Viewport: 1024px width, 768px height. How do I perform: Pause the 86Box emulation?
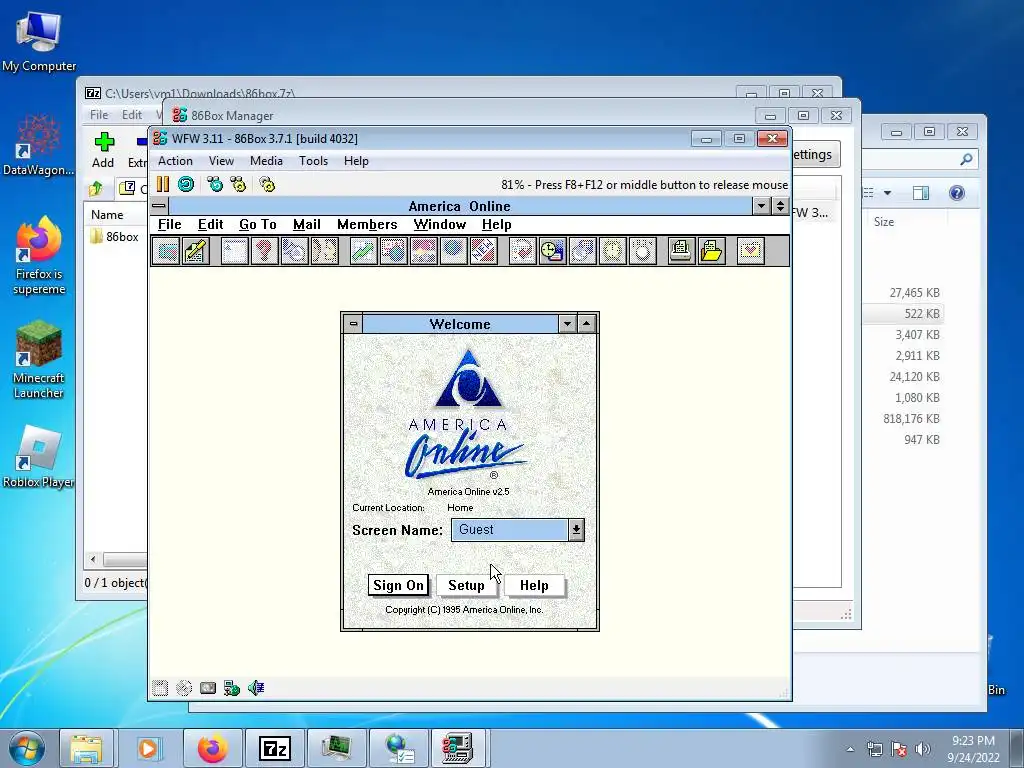pyautogui.click(x=163, y=184)
